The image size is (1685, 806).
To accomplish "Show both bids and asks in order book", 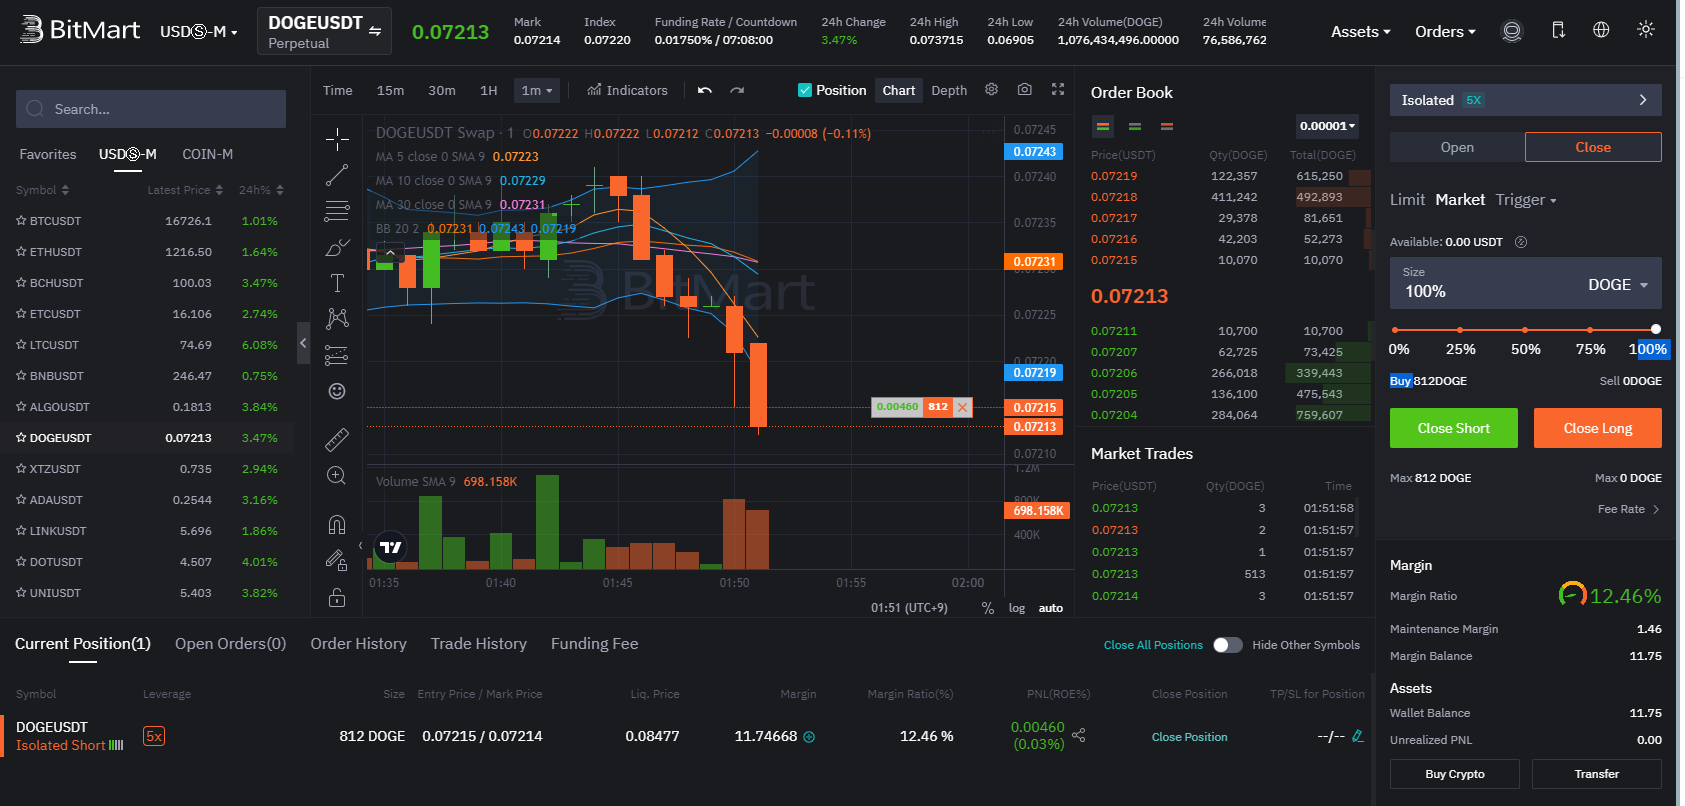I will (1103, 126).
